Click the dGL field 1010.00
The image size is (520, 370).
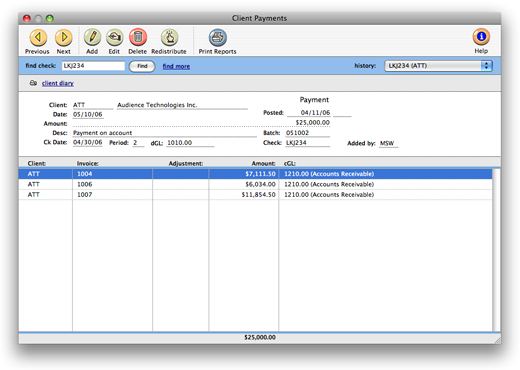pyautogui.click(x=190, y=143)
